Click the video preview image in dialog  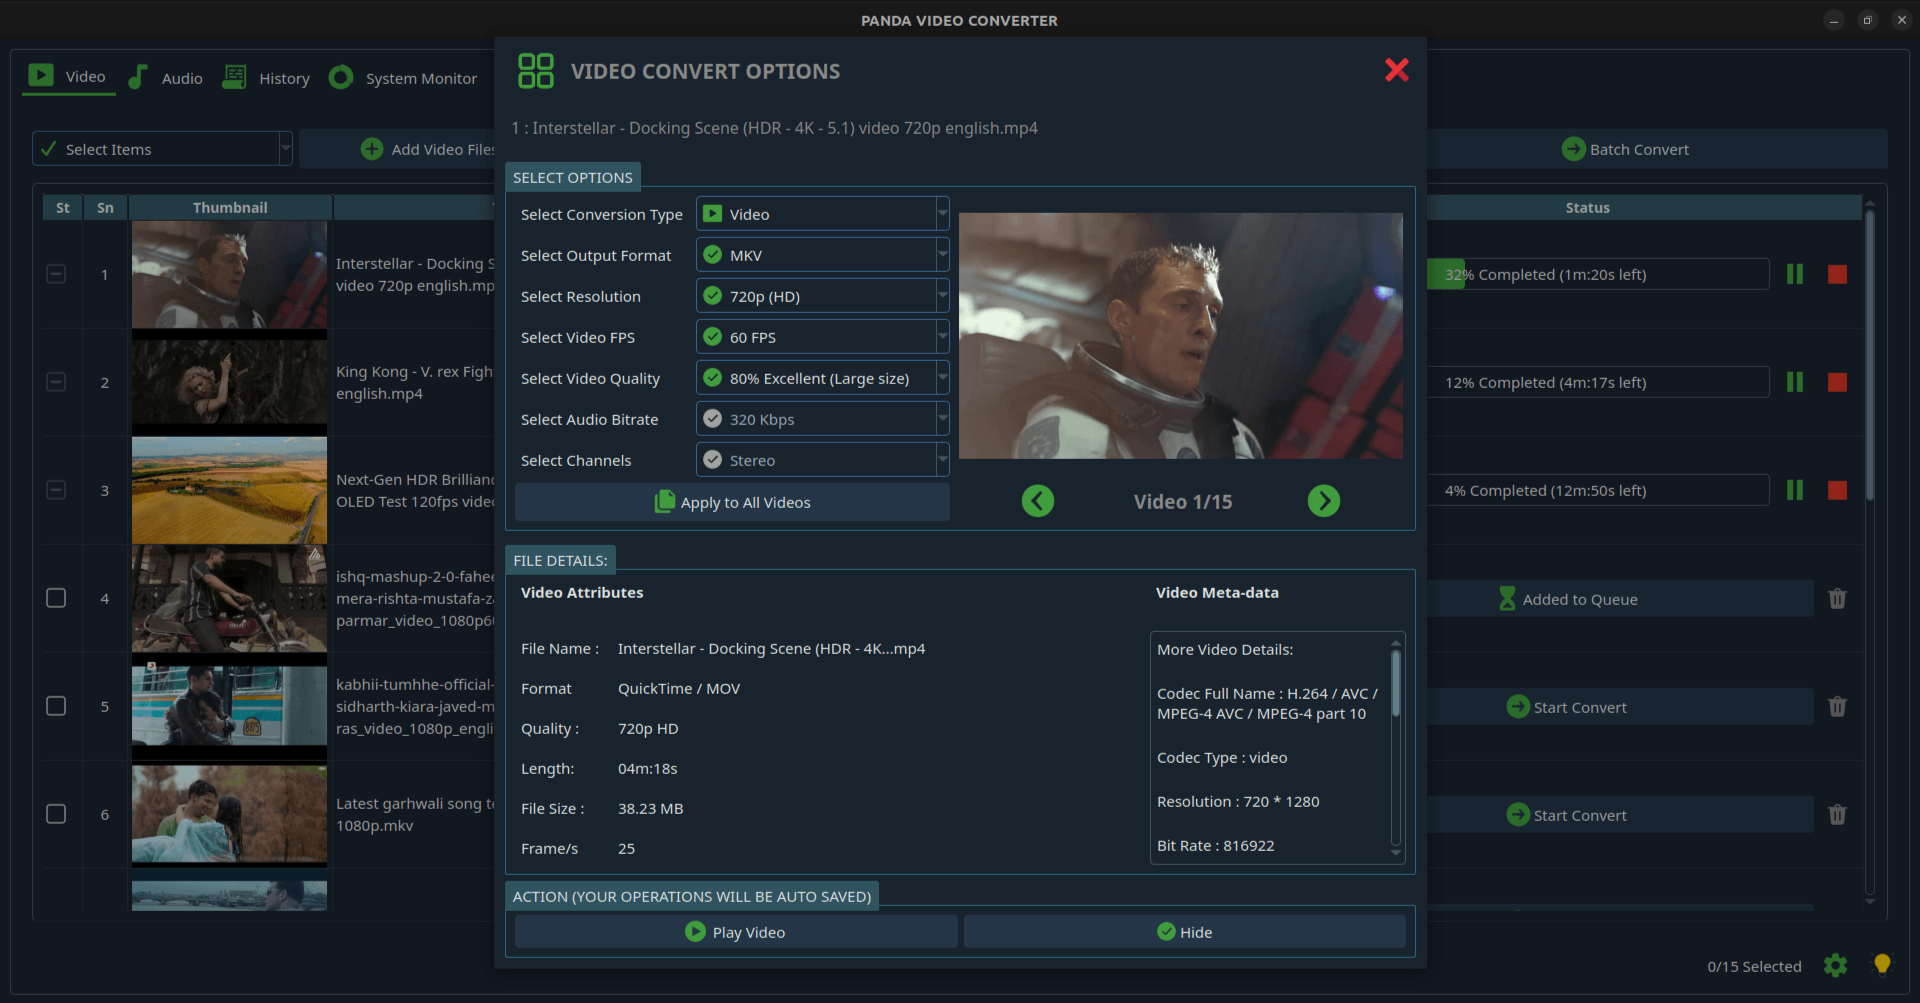(x=1181, y=336)
